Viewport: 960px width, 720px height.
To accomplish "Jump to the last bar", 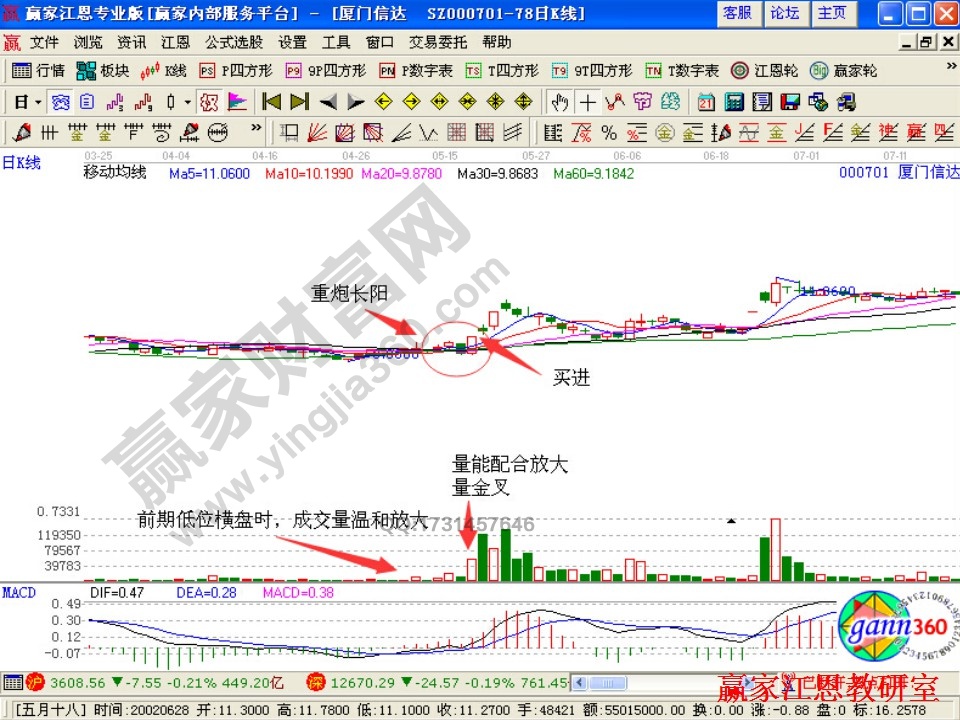I will [x=299, y=102].
